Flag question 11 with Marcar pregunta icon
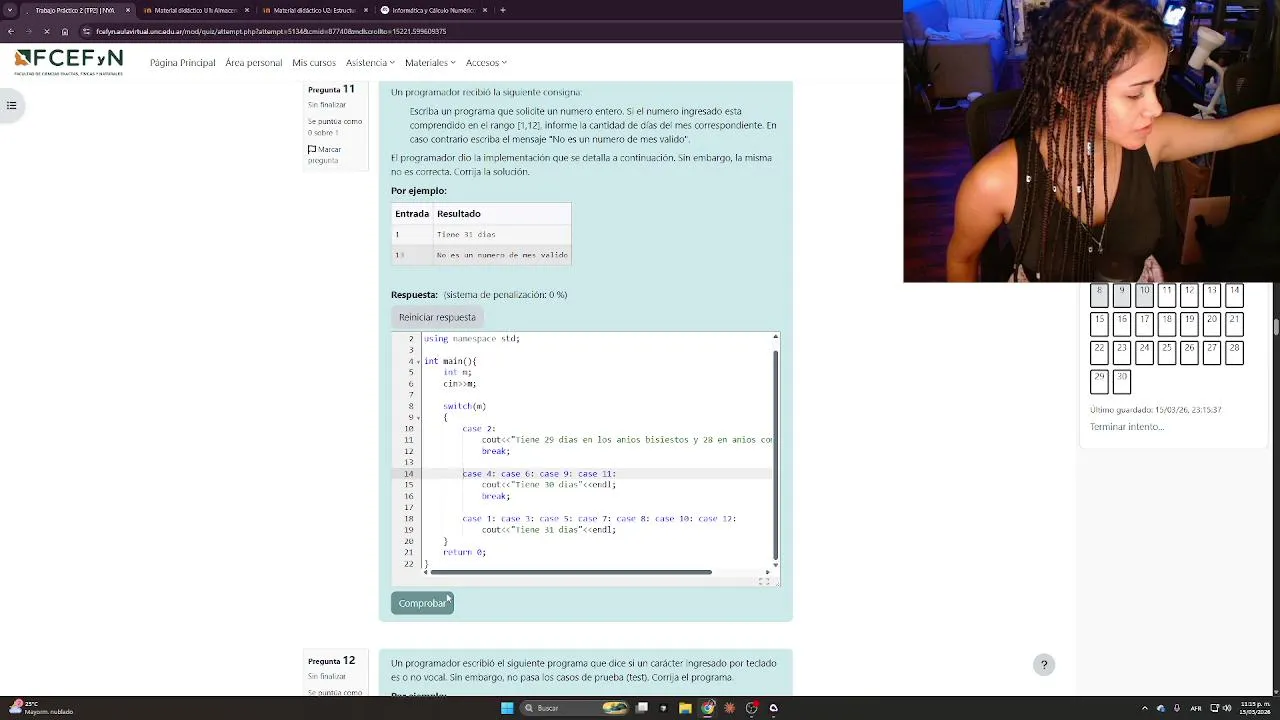The width and height of the screenshot is (1280, 720). (x=312, y=150)
